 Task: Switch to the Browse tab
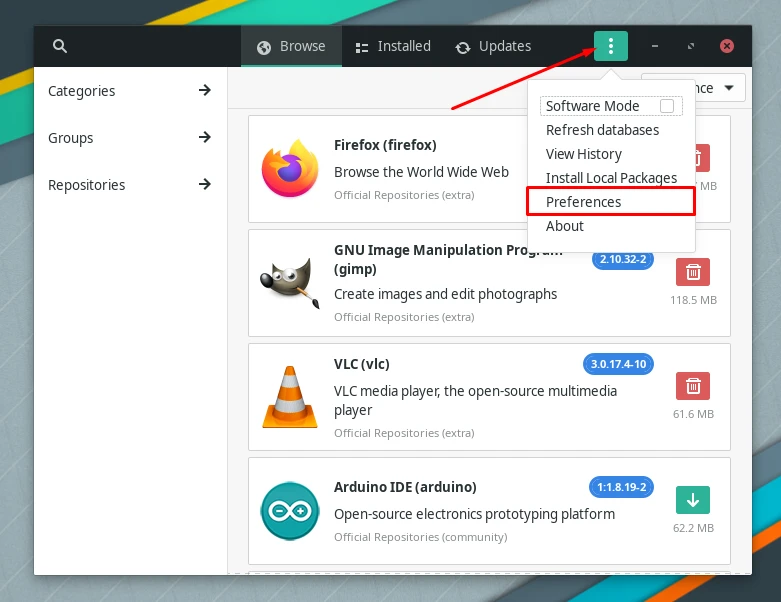[291, 46]
